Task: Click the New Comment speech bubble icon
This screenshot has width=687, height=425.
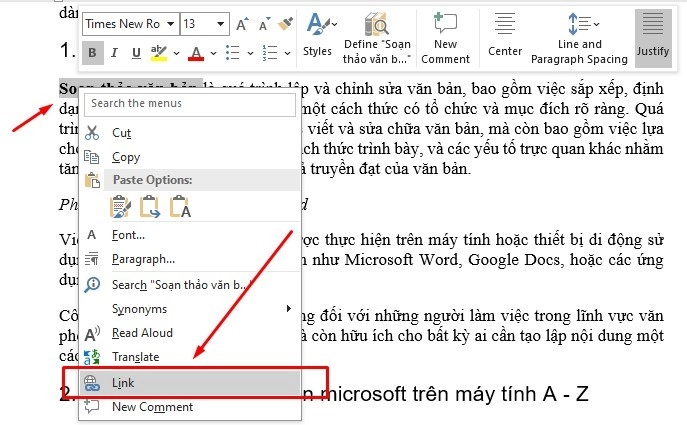Action: (x=445, y=23)
